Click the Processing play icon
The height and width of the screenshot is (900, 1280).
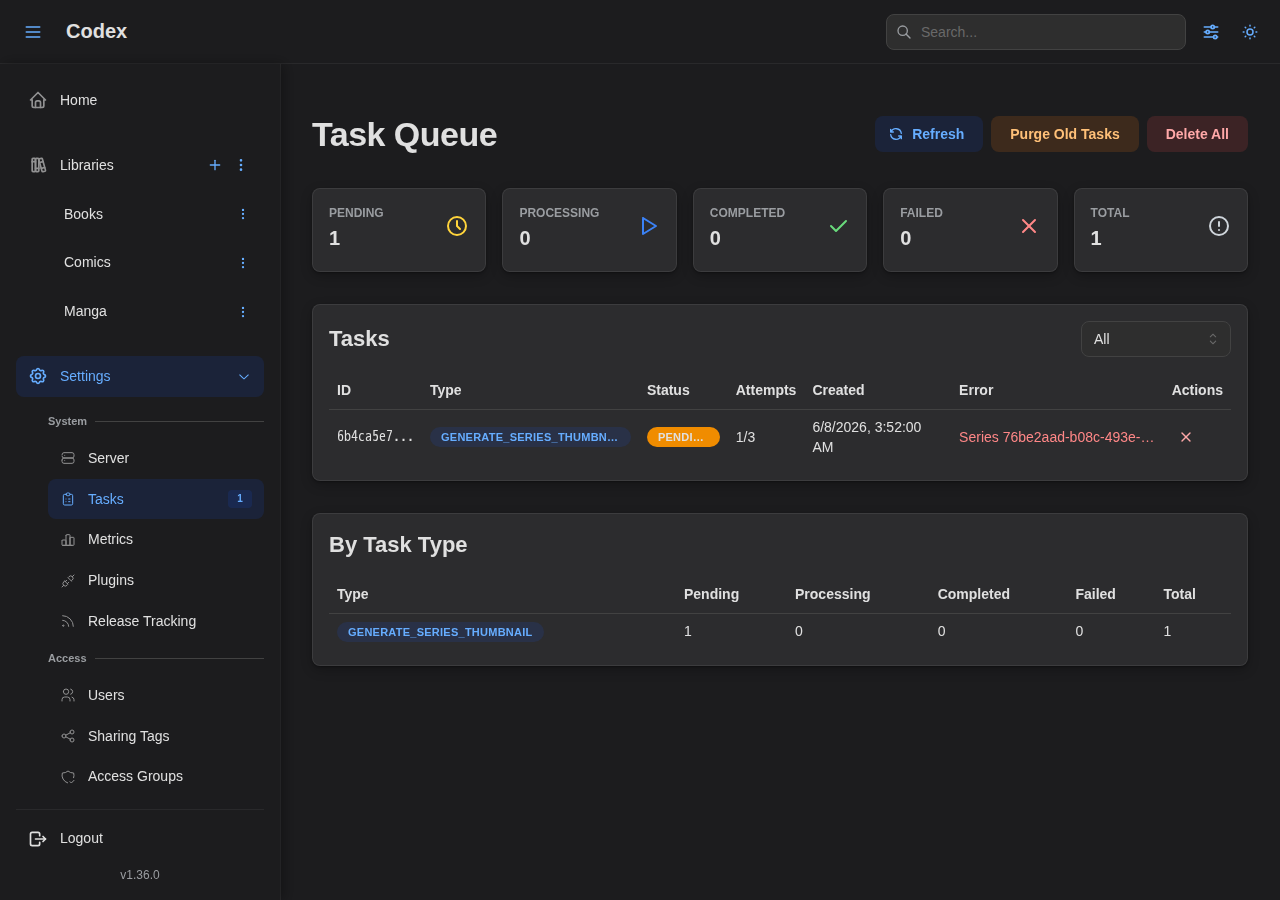[x=648, y=226]
